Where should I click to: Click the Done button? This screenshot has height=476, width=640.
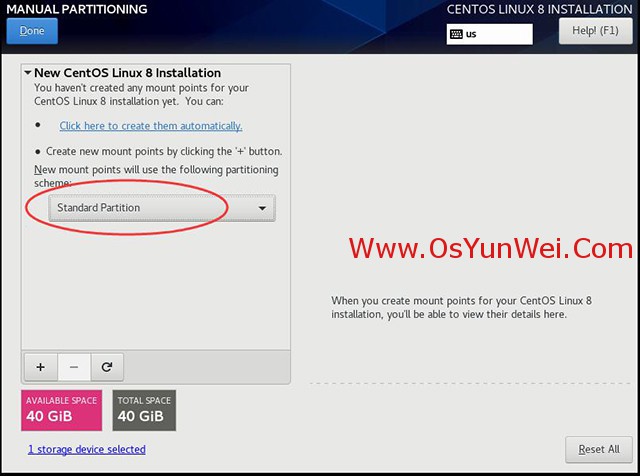point(32,31)
